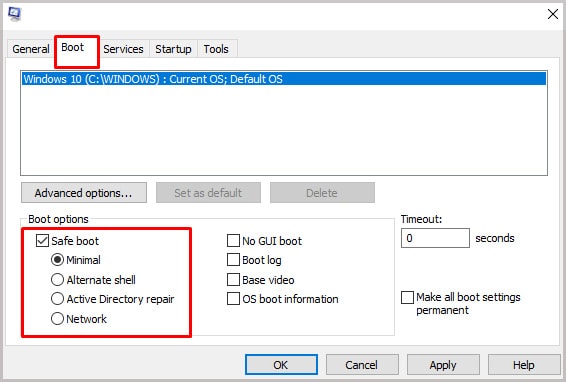Enable the No GUI boot checkbox
Image resolution: width=566 pixels, height=382 pixels.
(233, 240)
